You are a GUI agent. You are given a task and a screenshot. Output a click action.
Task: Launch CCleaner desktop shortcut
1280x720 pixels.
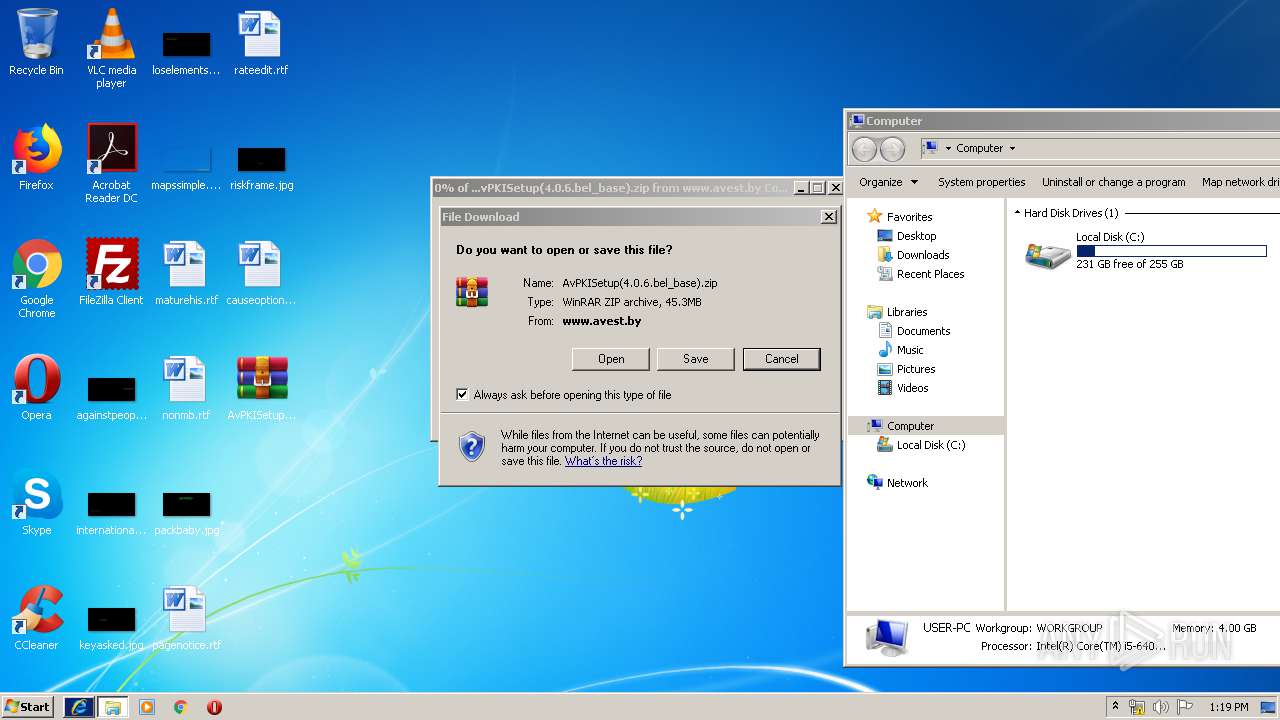click(36, 617)
